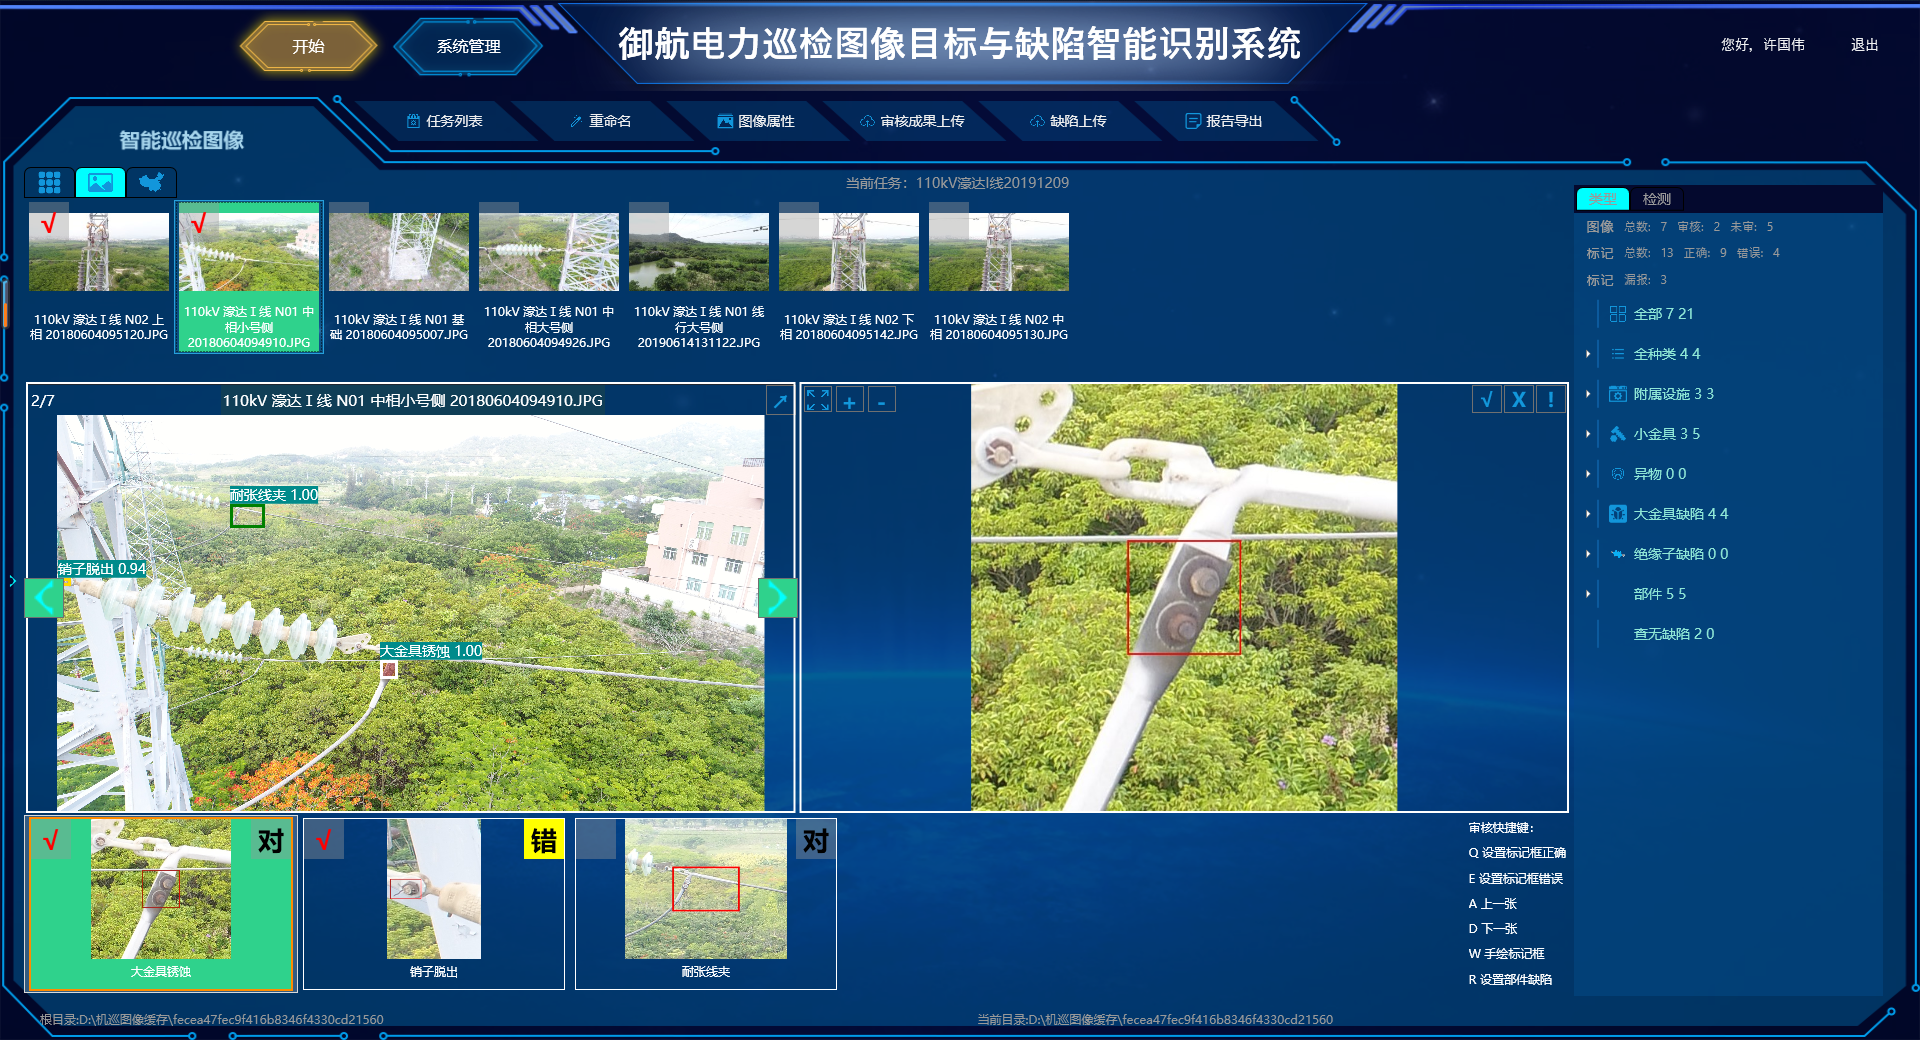Viewport: 1920px width, 1040px height.
Task: Select the map view icon
Action: click(151, 182)
